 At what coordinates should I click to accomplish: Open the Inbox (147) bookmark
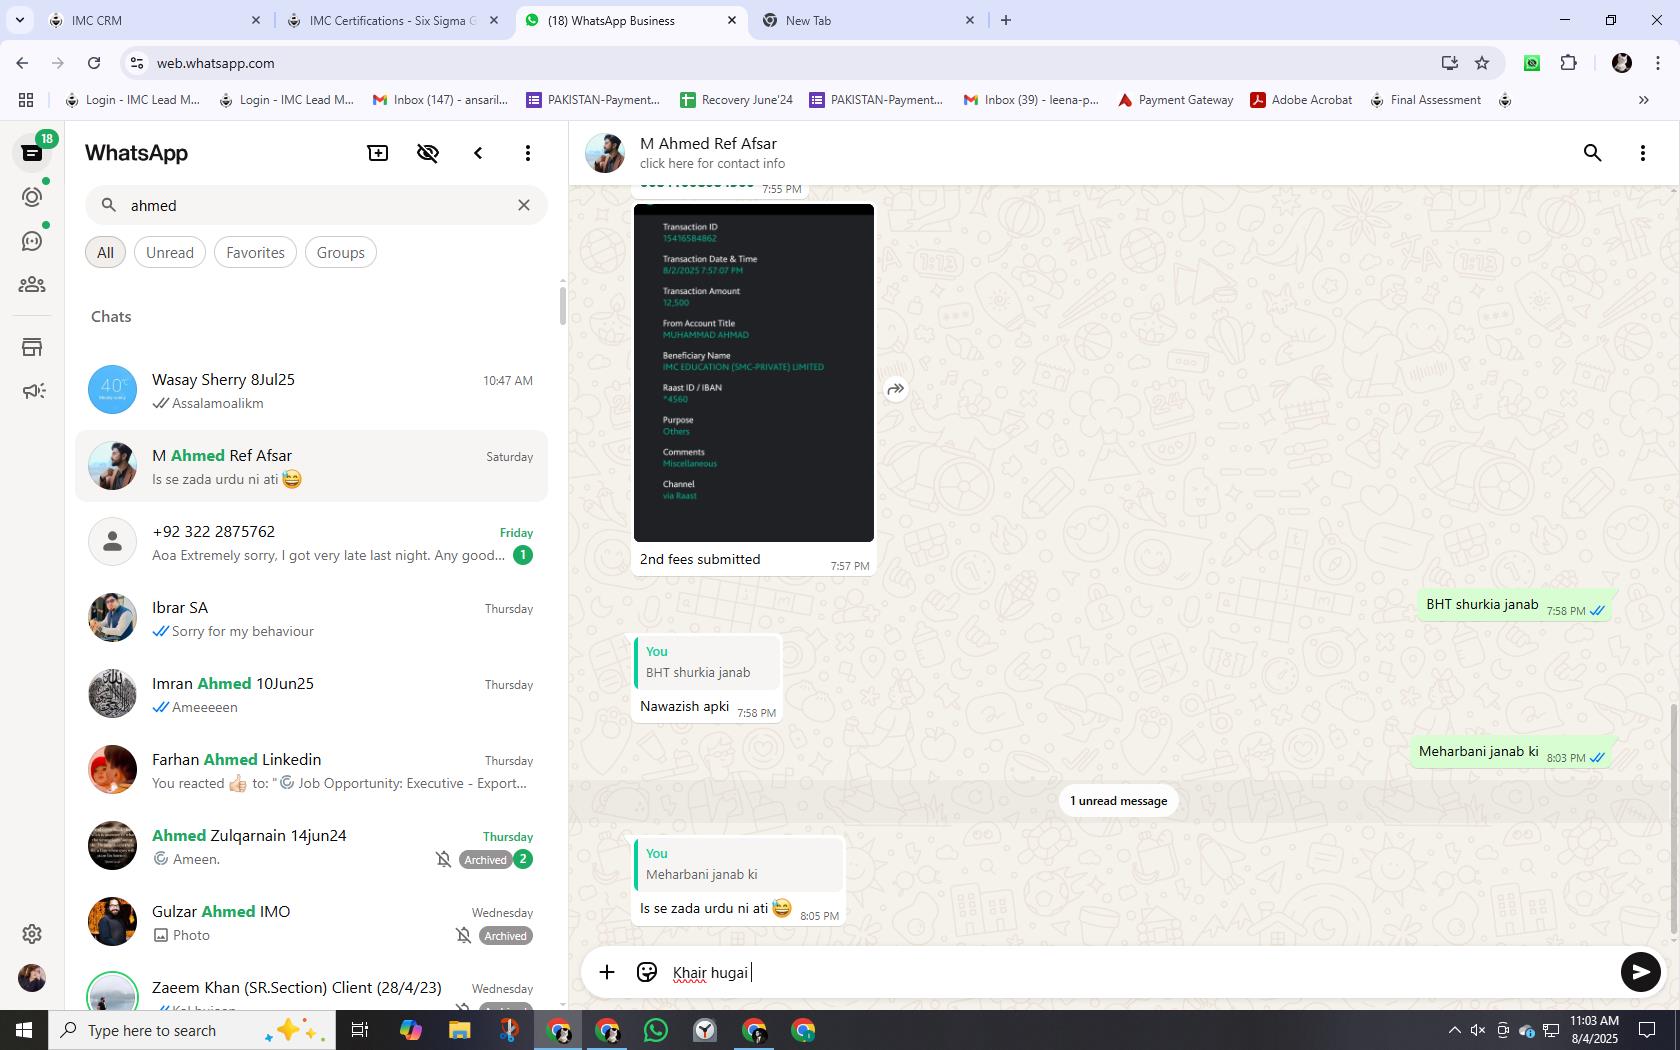(440, 100)
